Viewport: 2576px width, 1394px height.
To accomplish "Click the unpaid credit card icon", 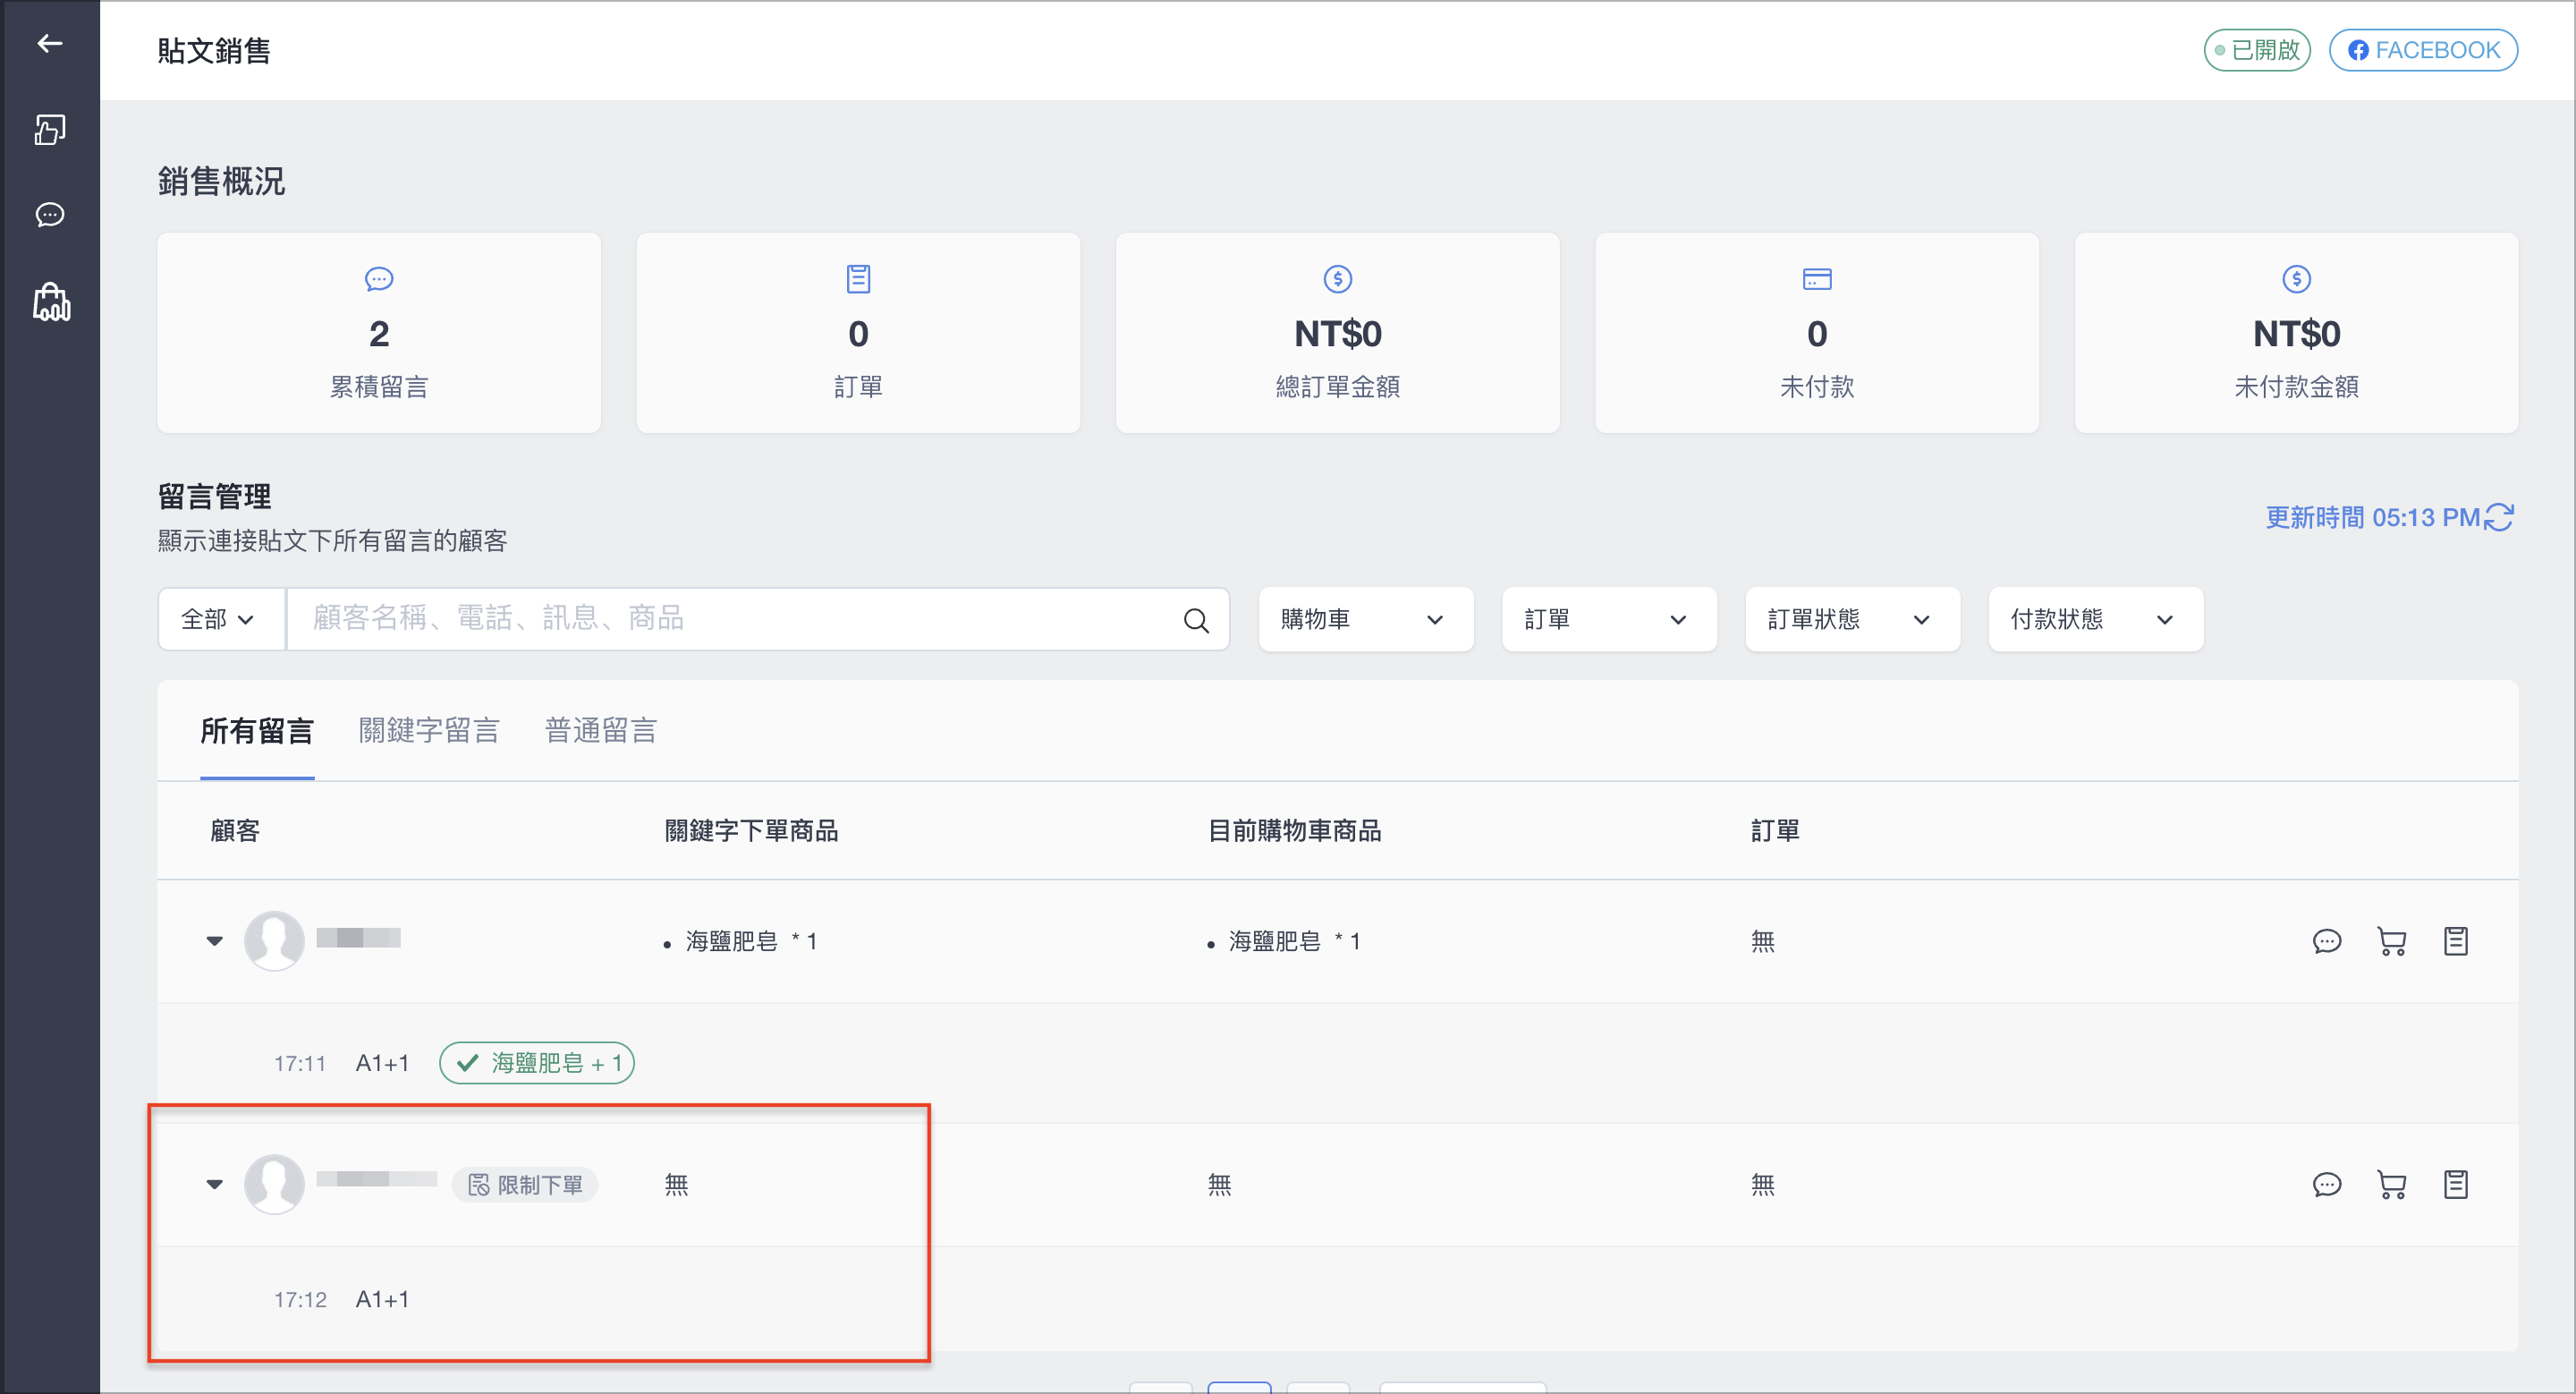I will pyautogui.click(x=1816, y=279).
